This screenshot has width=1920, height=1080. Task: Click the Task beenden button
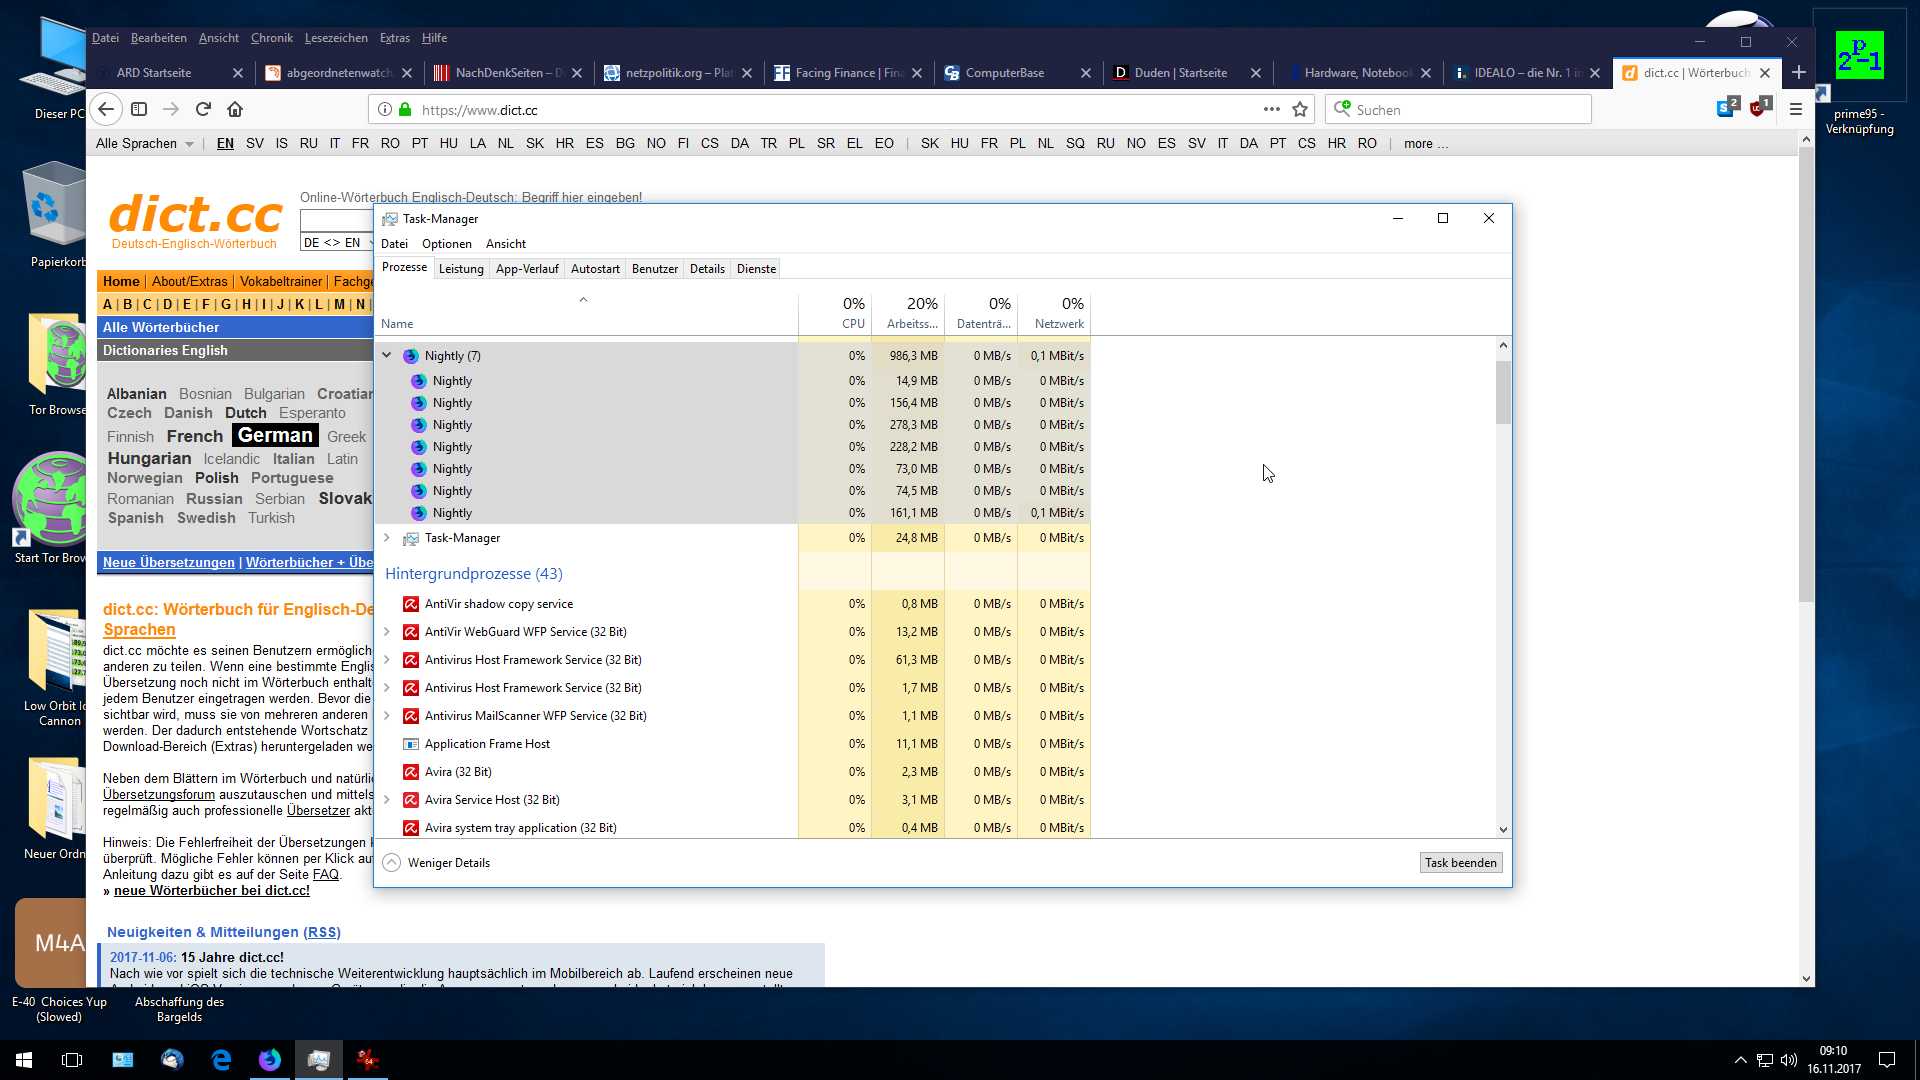click(x=1460, y=863)
